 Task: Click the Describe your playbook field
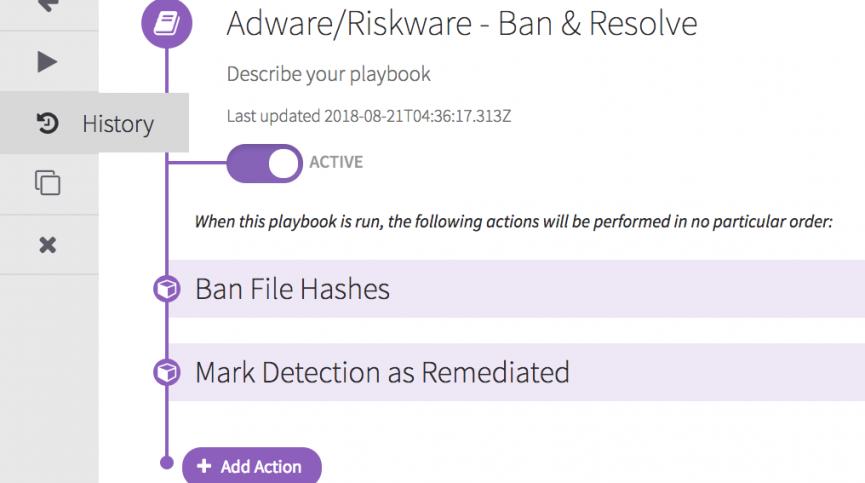(x=329, y=75)
